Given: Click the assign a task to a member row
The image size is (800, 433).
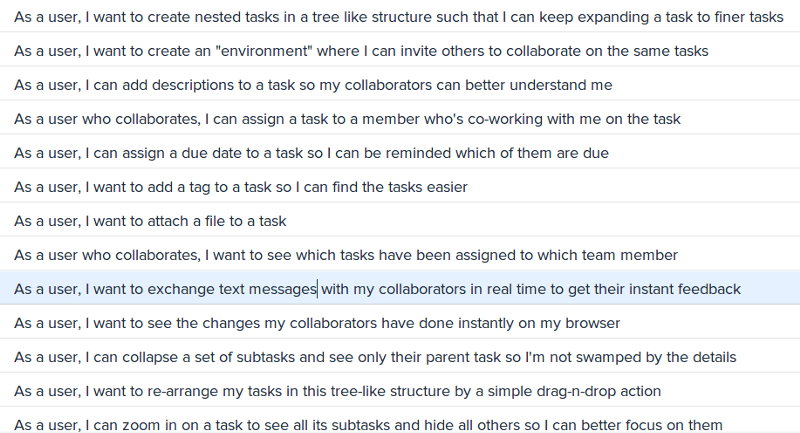Looking at the screenshot, I should (x=400, y=119).
